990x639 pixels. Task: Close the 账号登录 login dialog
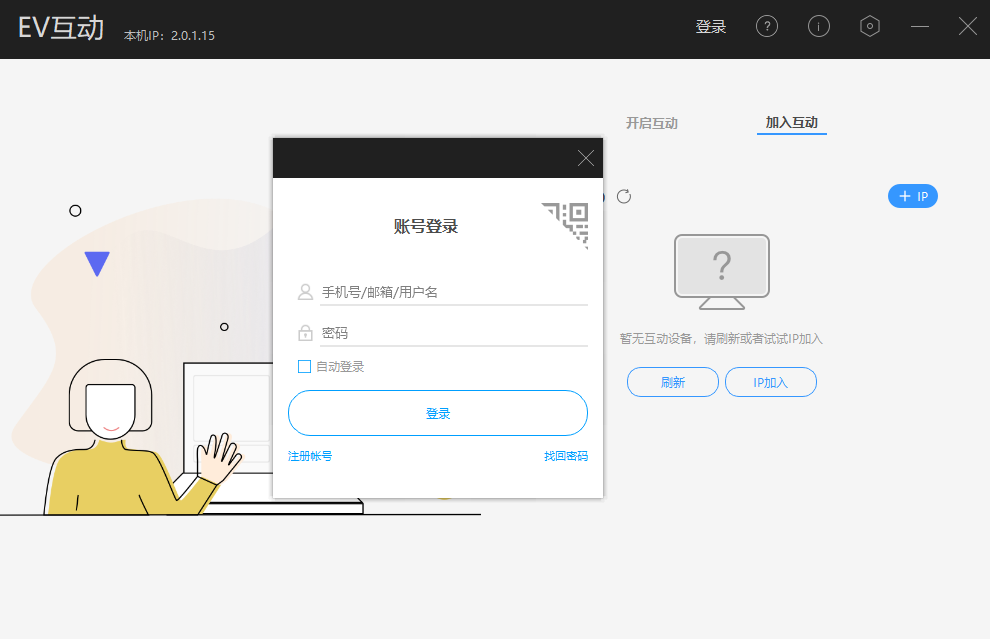[x=586, y=158]
